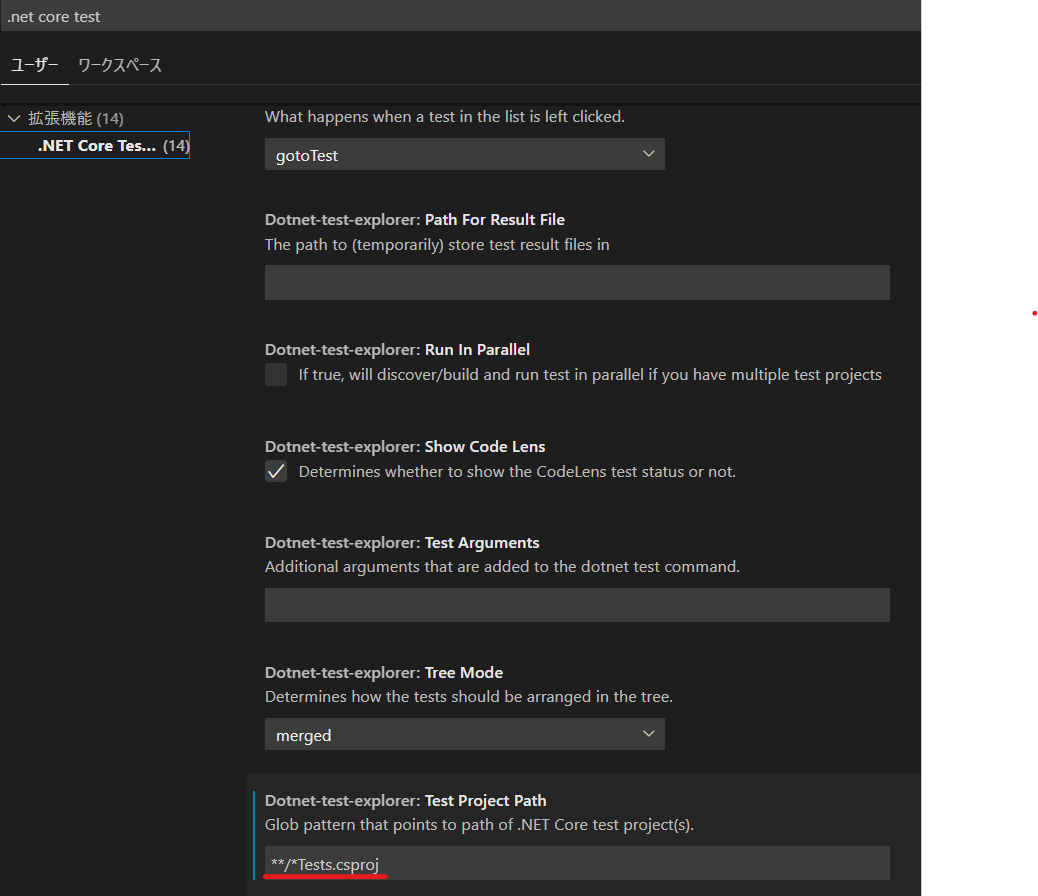This screenshot has height=896, width=1038.
Task: Click the (14) count badge beside .NET Core Tes...
Action: 176,146
